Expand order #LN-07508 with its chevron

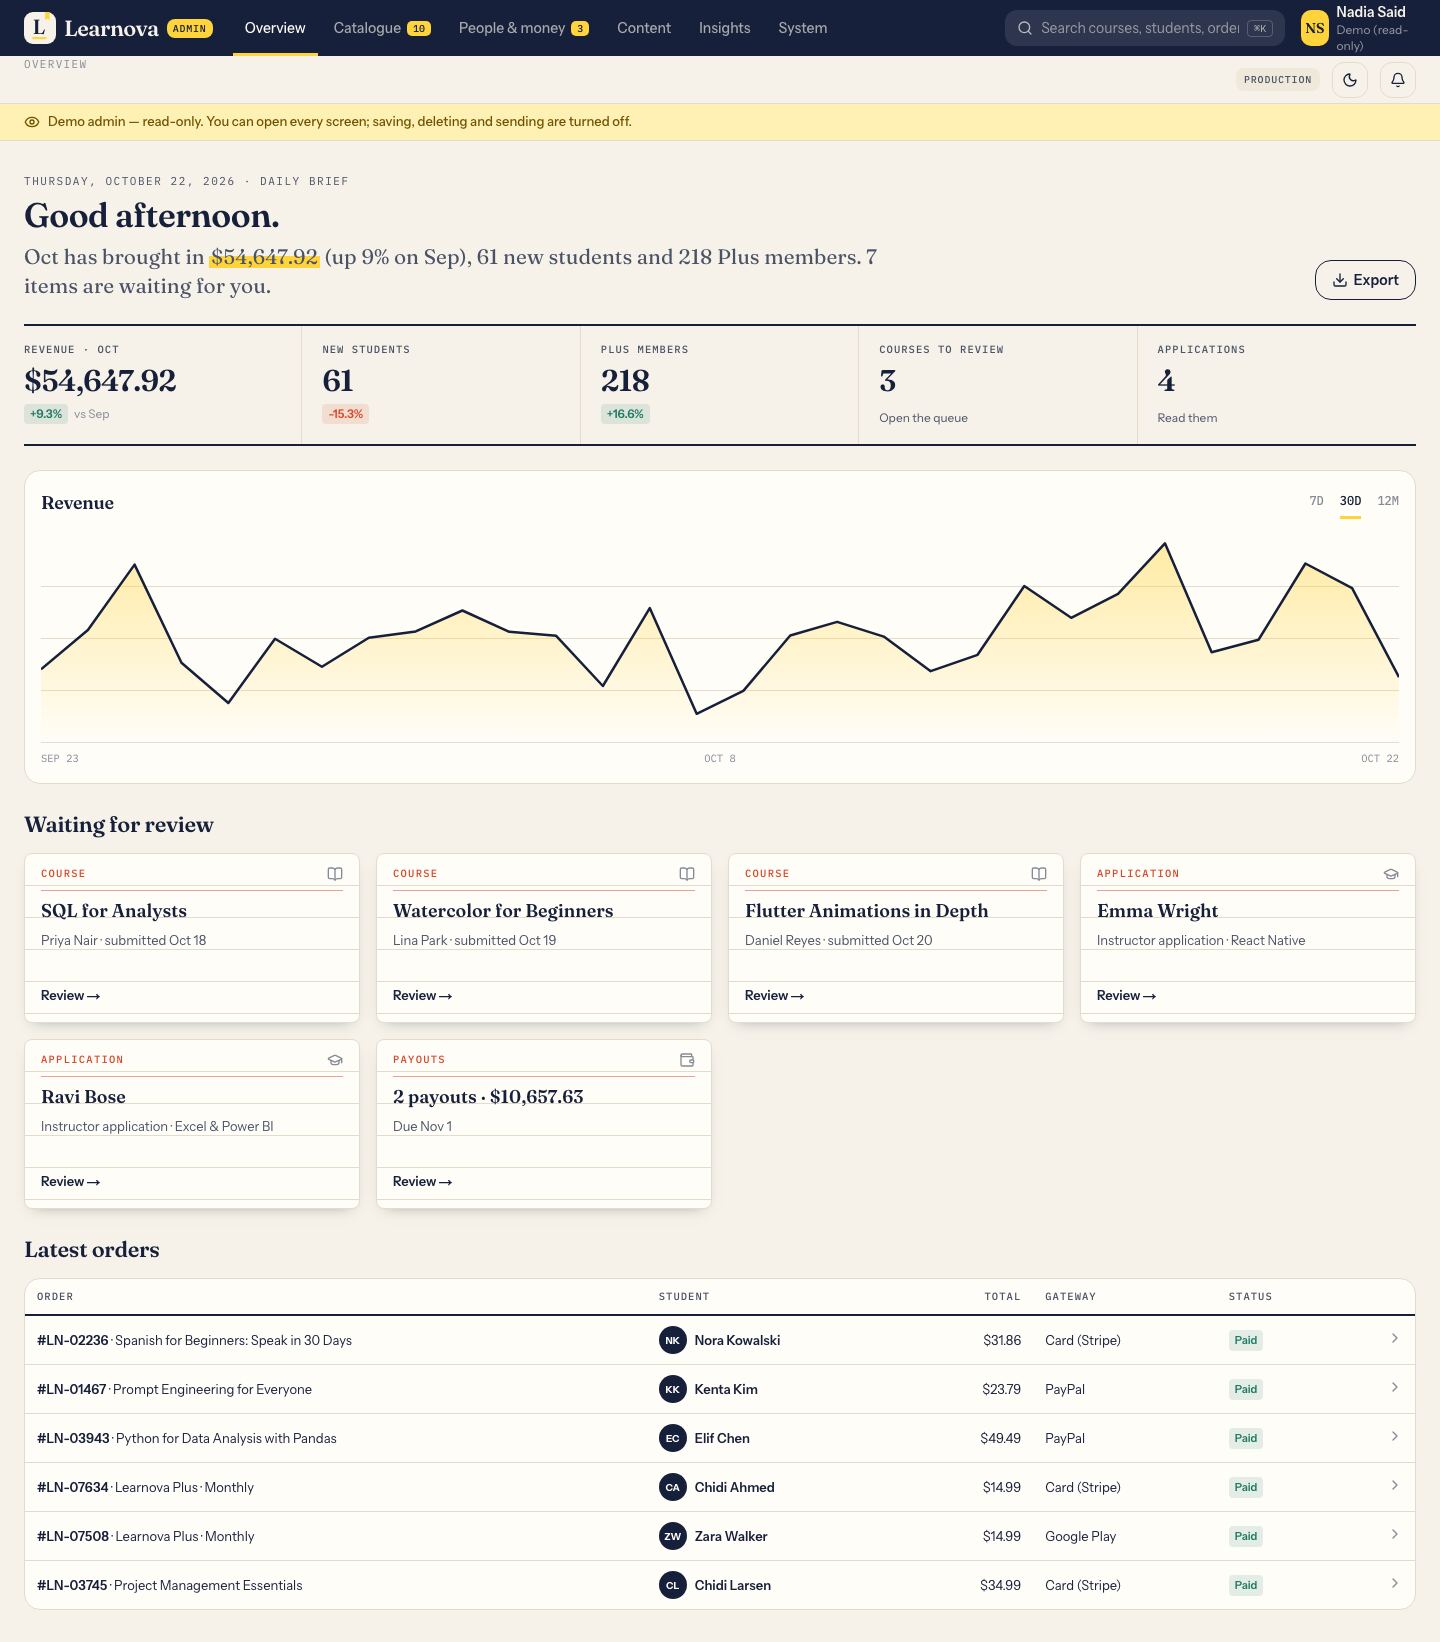[x=1395, y=1535]
